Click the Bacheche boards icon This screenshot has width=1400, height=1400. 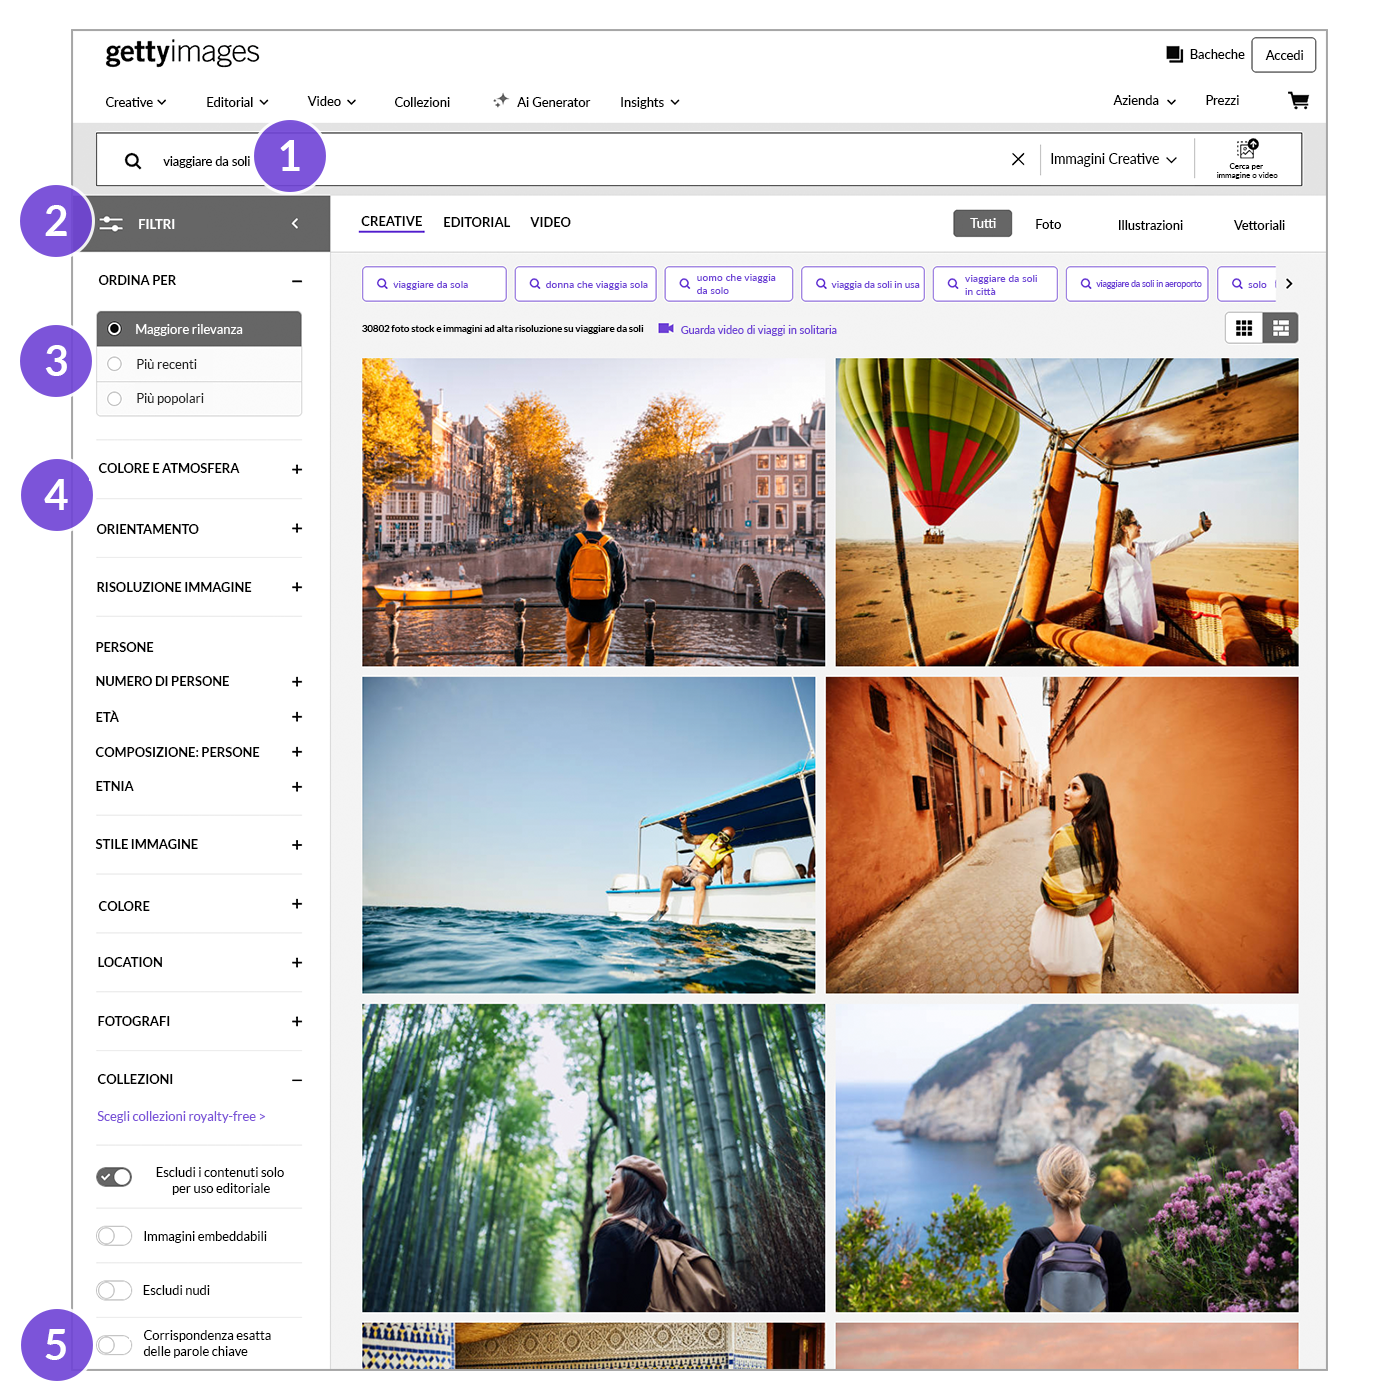click(1174, 54)
